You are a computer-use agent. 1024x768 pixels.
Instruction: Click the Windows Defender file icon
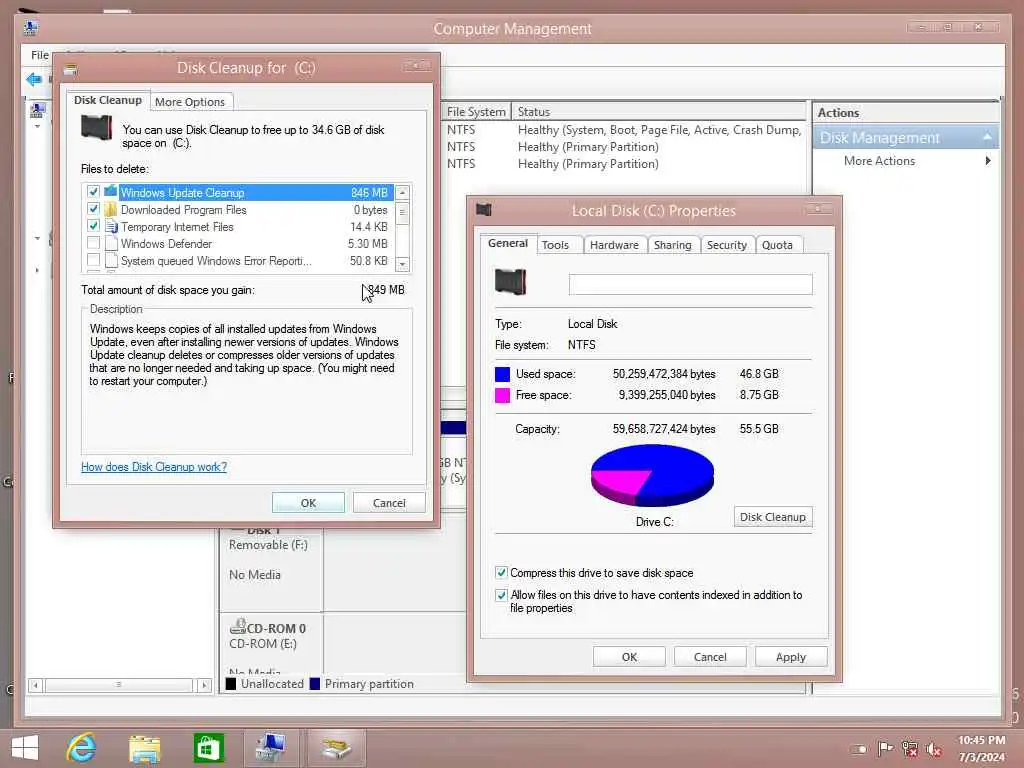point(110,243)
